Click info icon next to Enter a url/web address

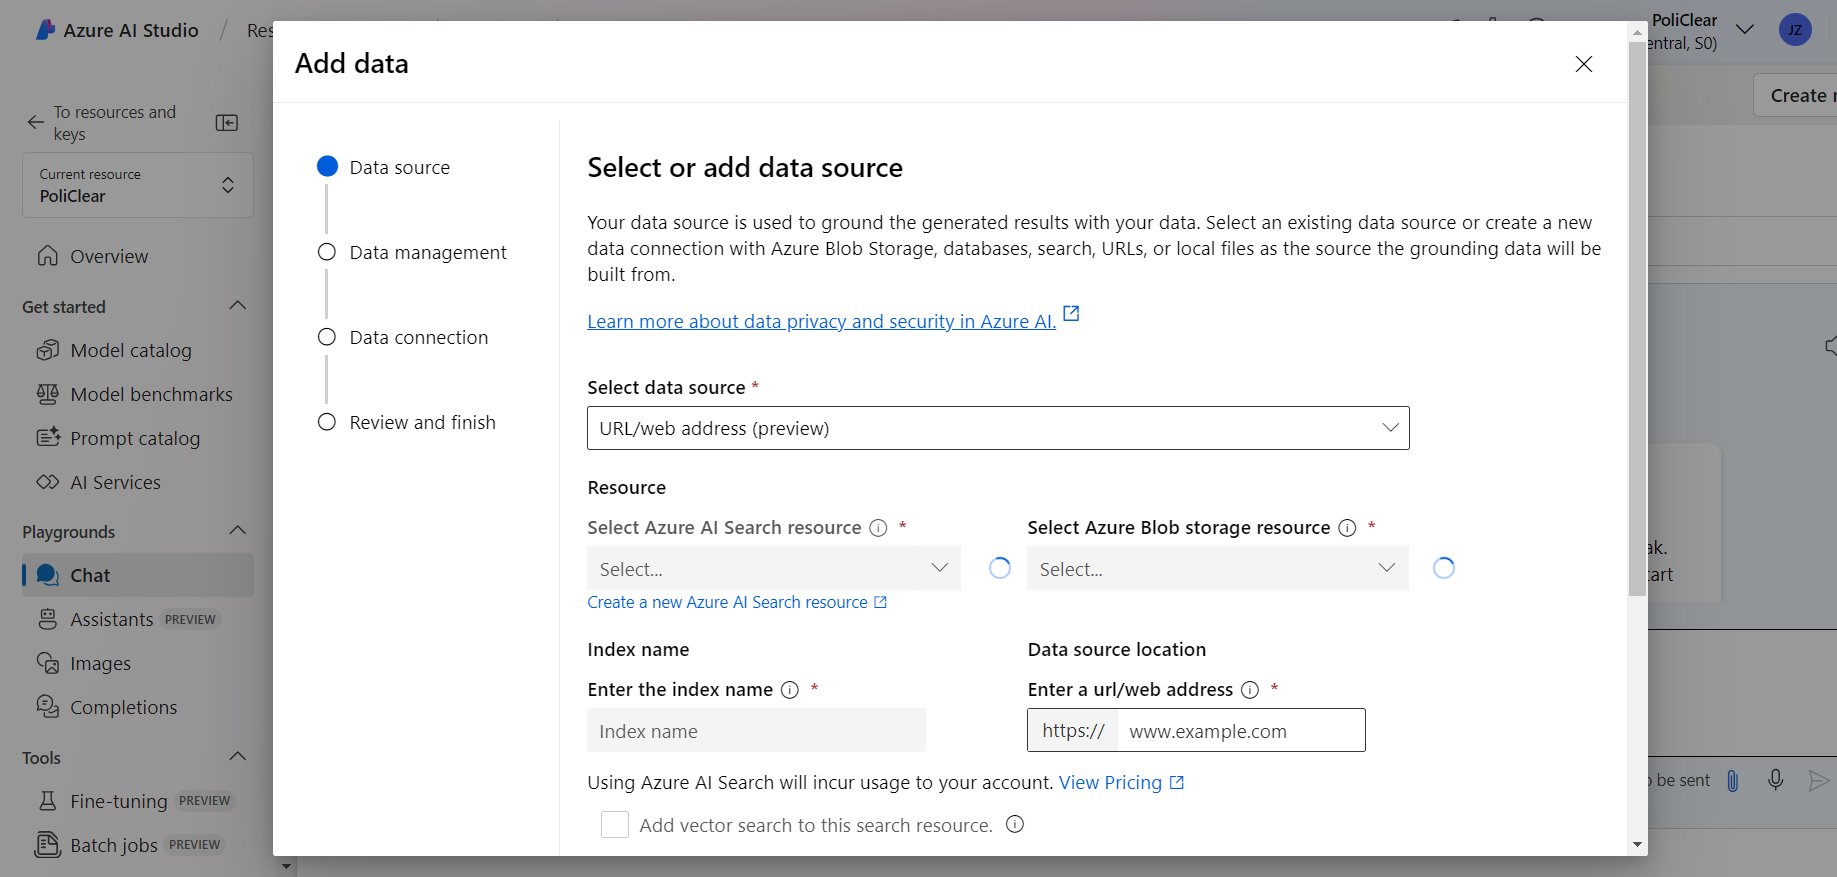pyautogui.click(x=1250, y=690)
